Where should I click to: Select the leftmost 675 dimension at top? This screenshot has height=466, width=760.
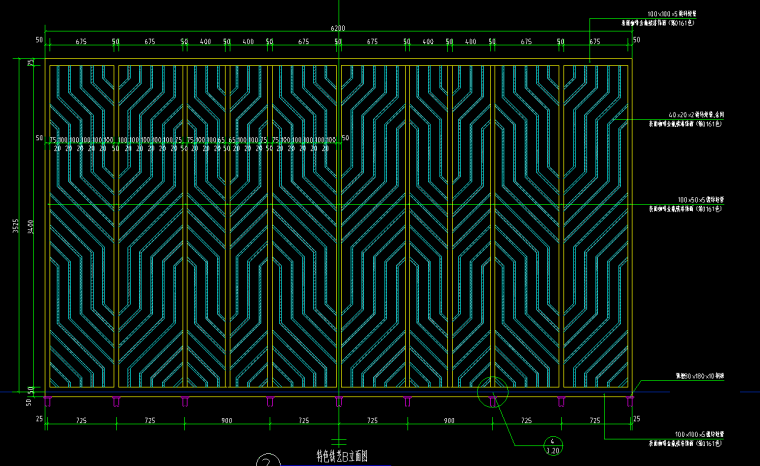coord(81,41)
